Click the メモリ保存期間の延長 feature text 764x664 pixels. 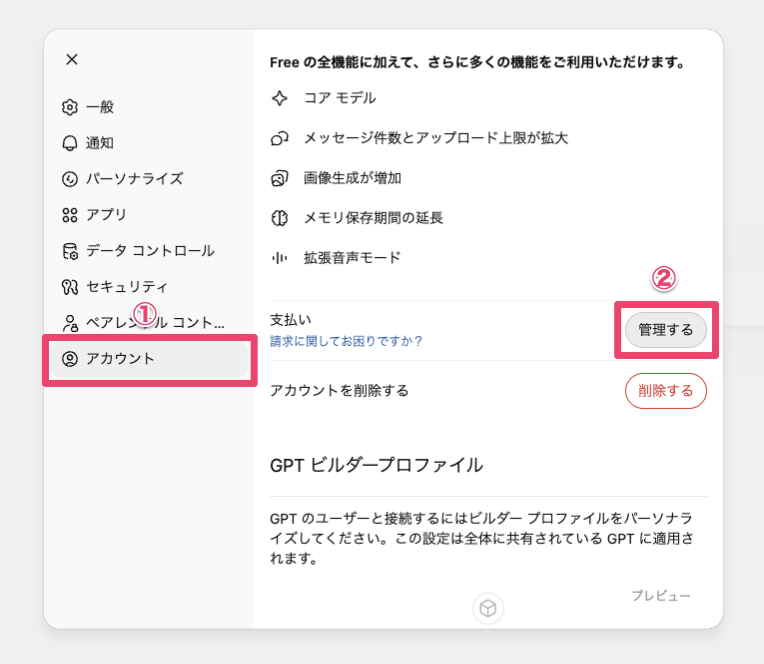coord(373,218)
